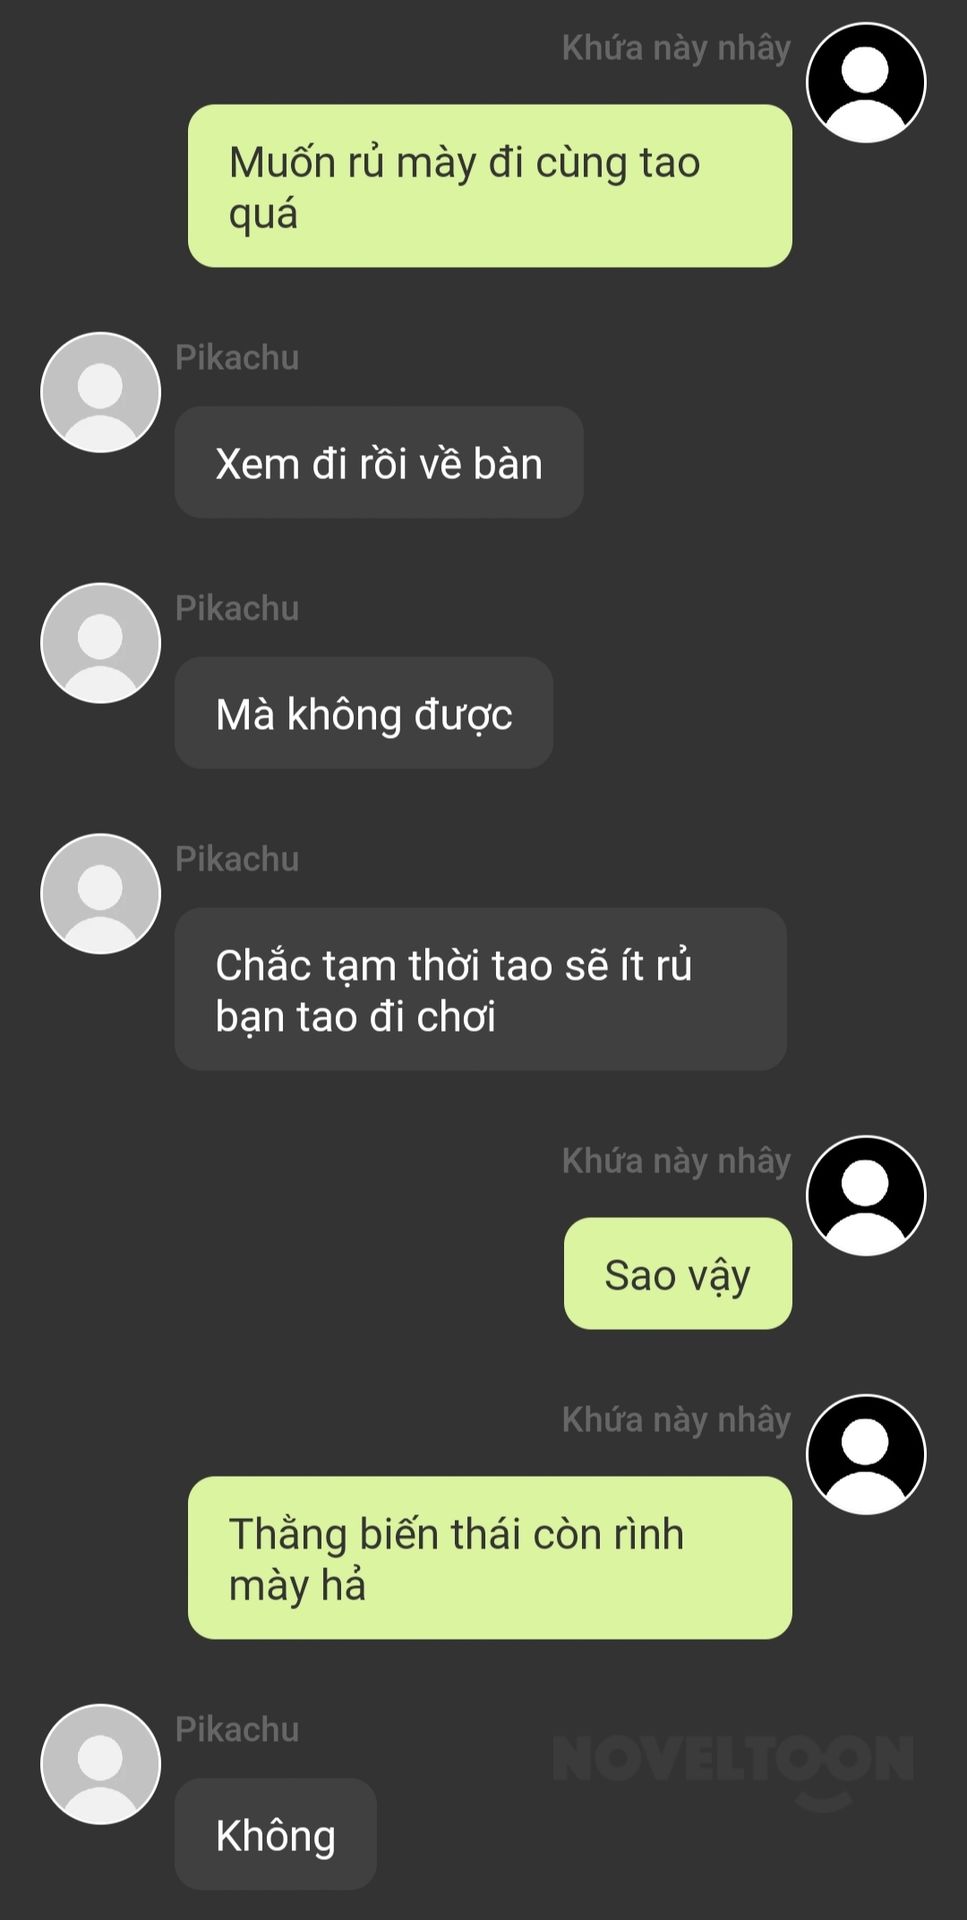Select the "Chắc tạm thời tao sẽ ít rủ" bubble
This screenshot has height=1920, width=967.
[x=481, y=989]
